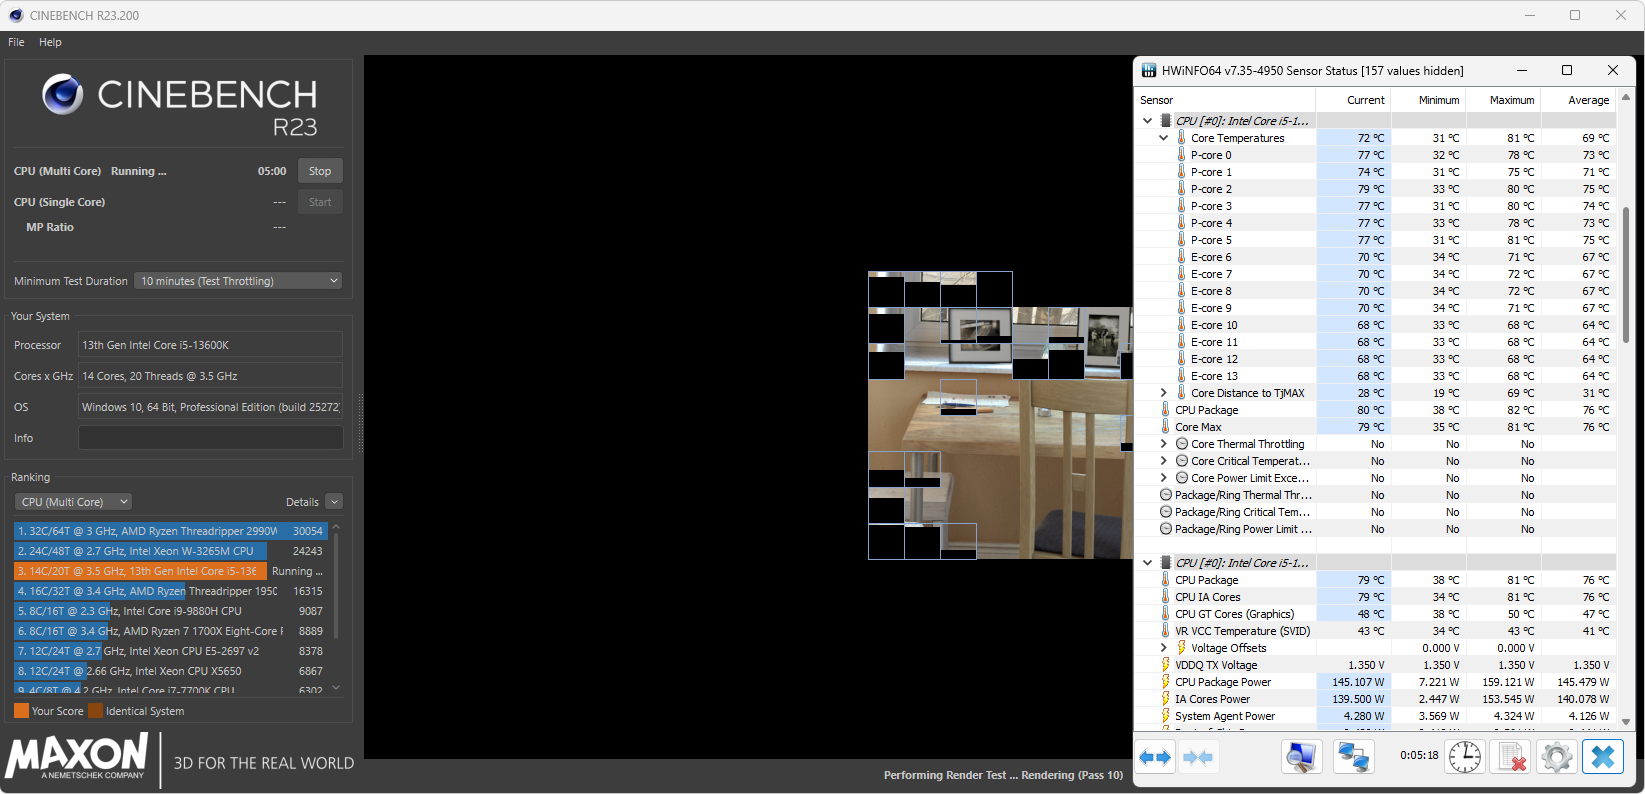Click lightning icon beside IA Cores Power

[x=1165, y=699]
